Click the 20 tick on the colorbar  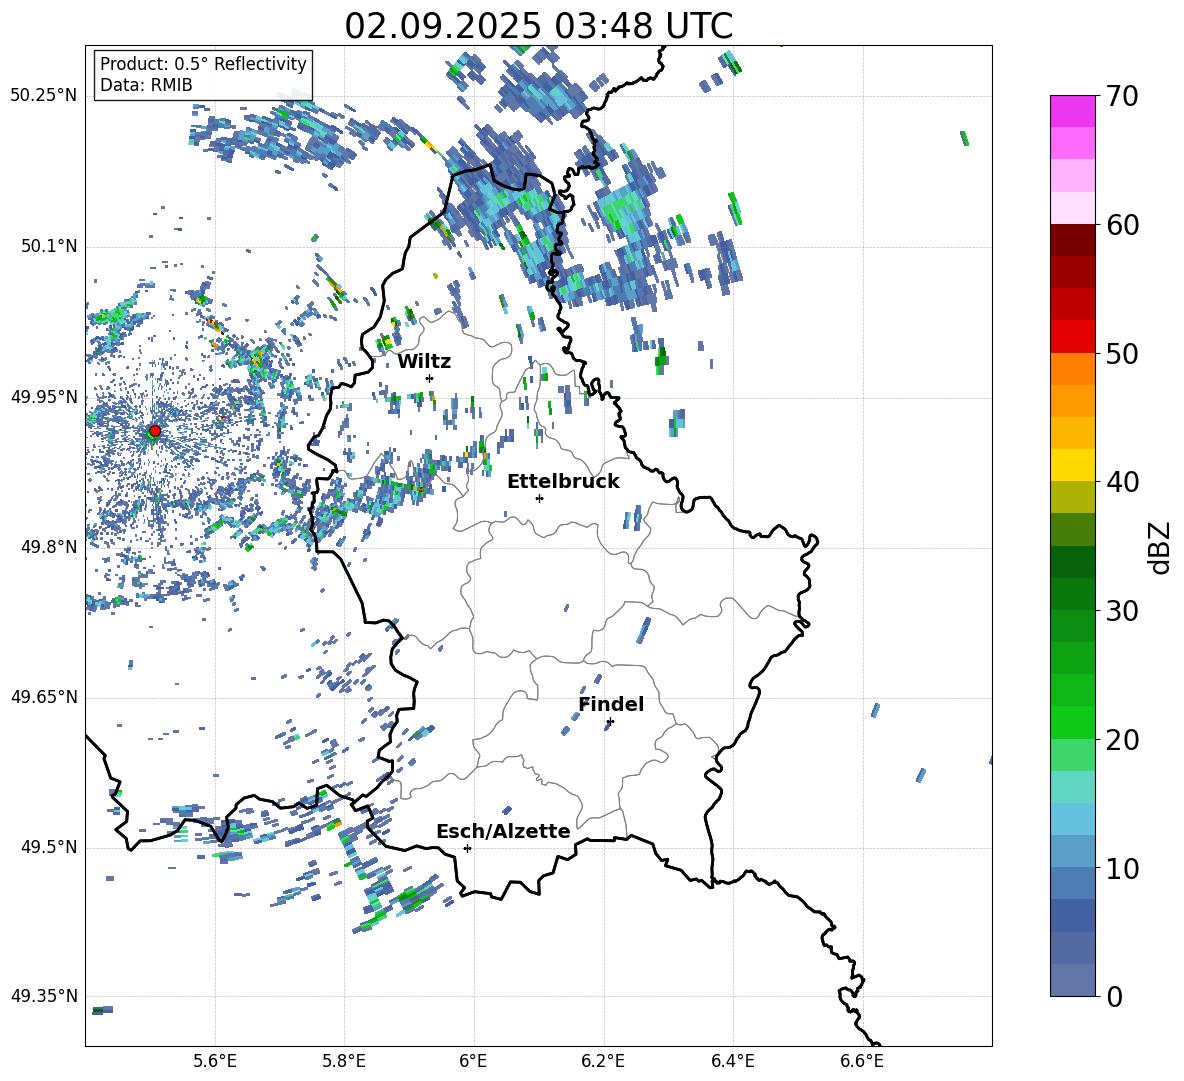[1122, 739]
